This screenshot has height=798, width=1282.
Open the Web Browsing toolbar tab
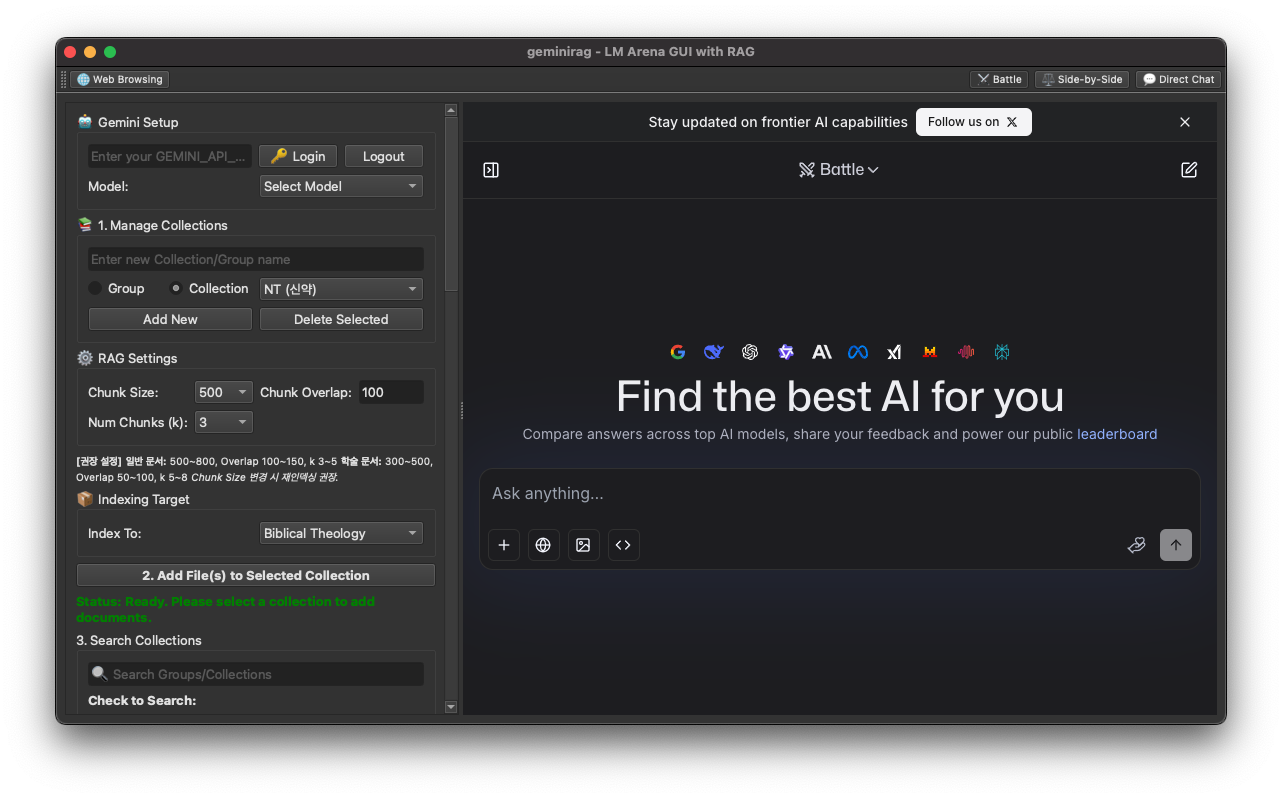click(120, 79)
